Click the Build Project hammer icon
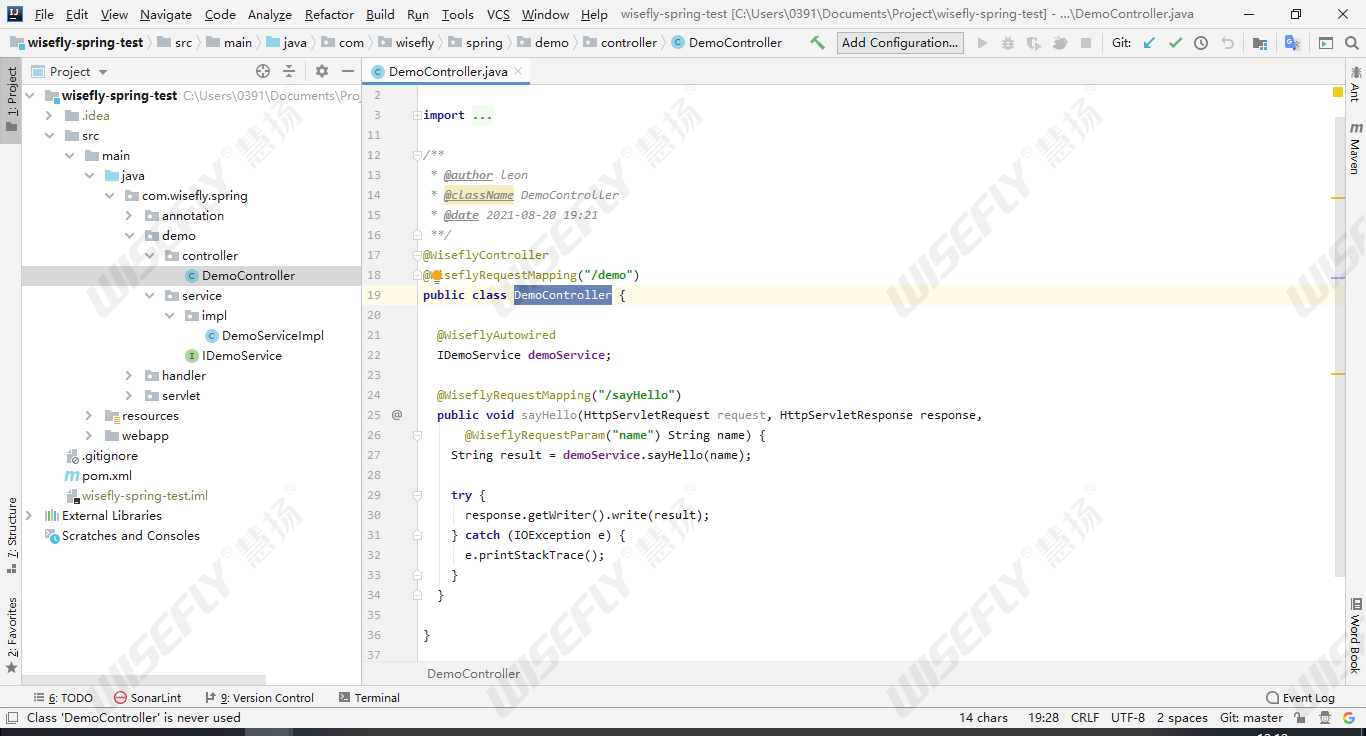1366x736 pixels. [818, 43]
